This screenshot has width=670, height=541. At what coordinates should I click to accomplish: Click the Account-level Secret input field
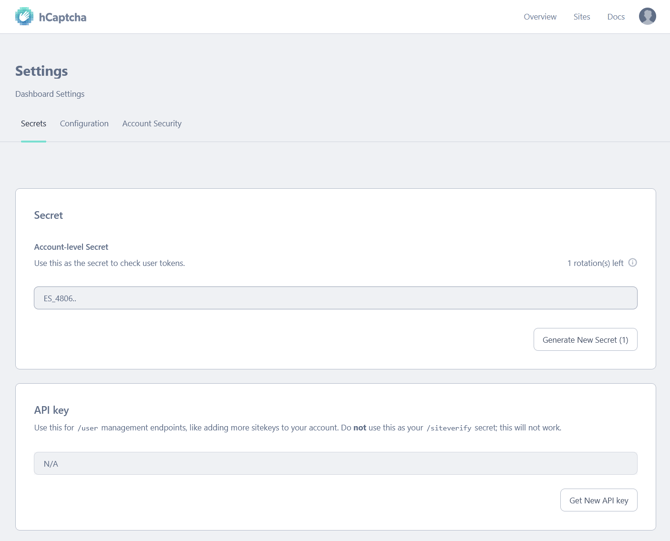335,298
